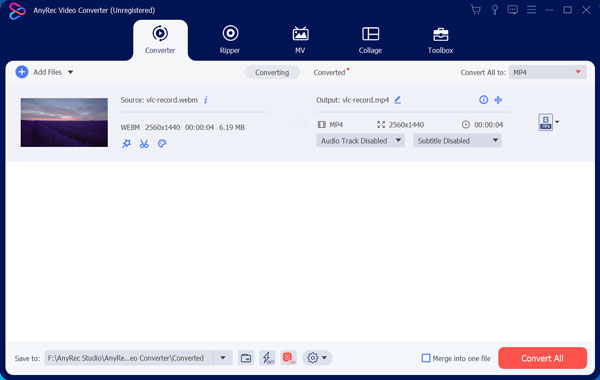Open the Convert All to MP4 dropdown

[x=547, y=72]
